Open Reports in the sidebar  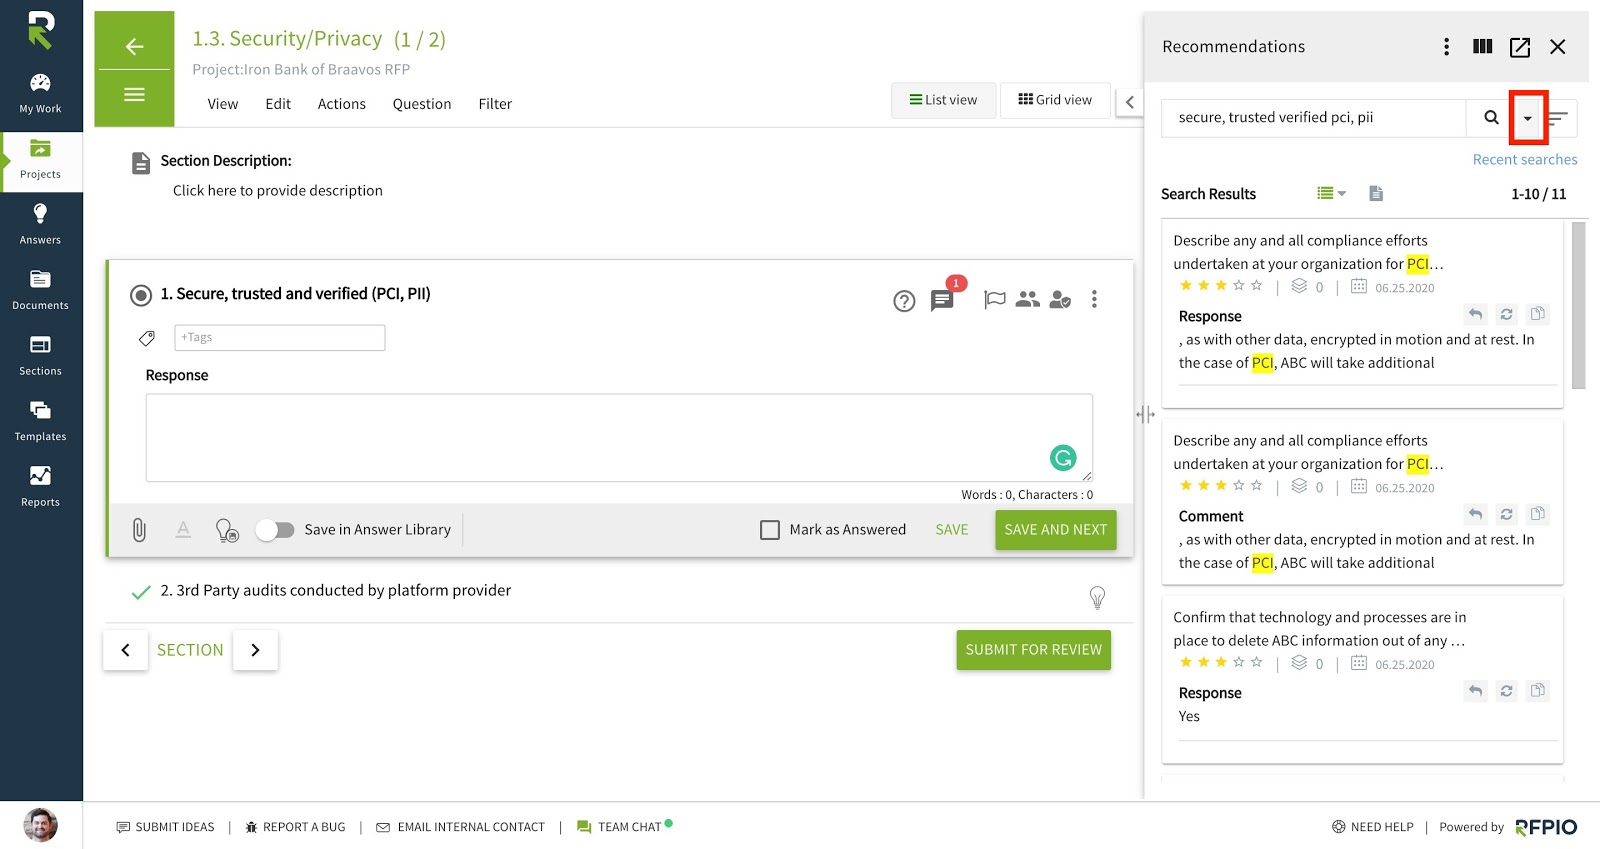click(x=40, y=487)
